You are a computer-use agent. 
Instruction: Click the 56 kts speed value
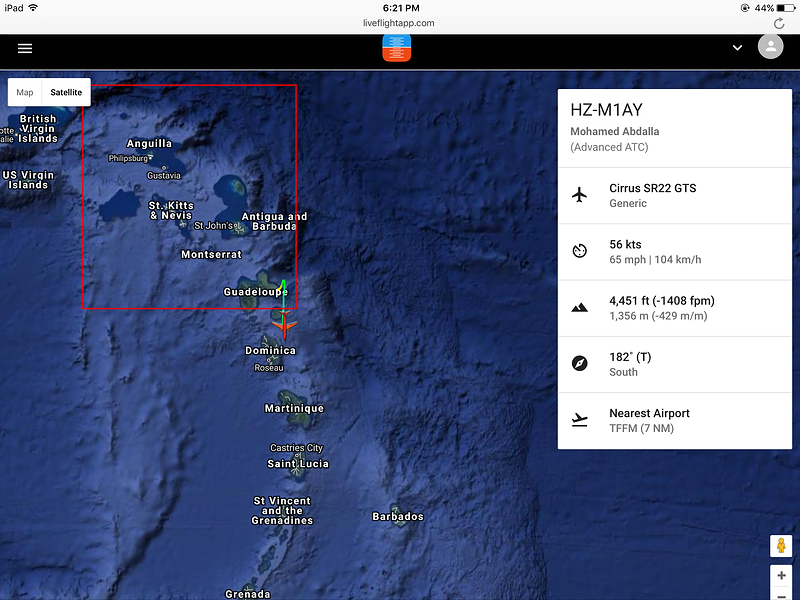pos(625,244)
